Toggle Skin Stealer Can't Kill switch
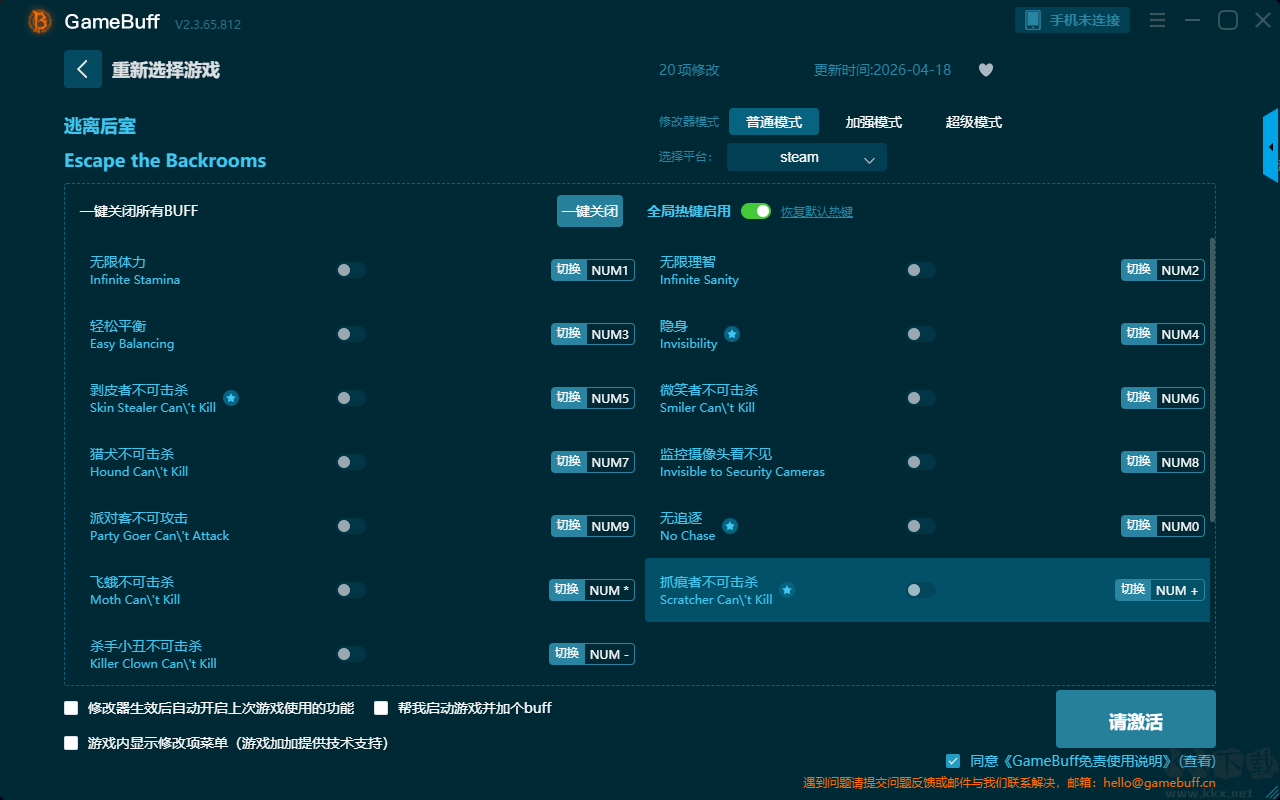This screenshot has height=800, width=1280. (x=351, y=398)
